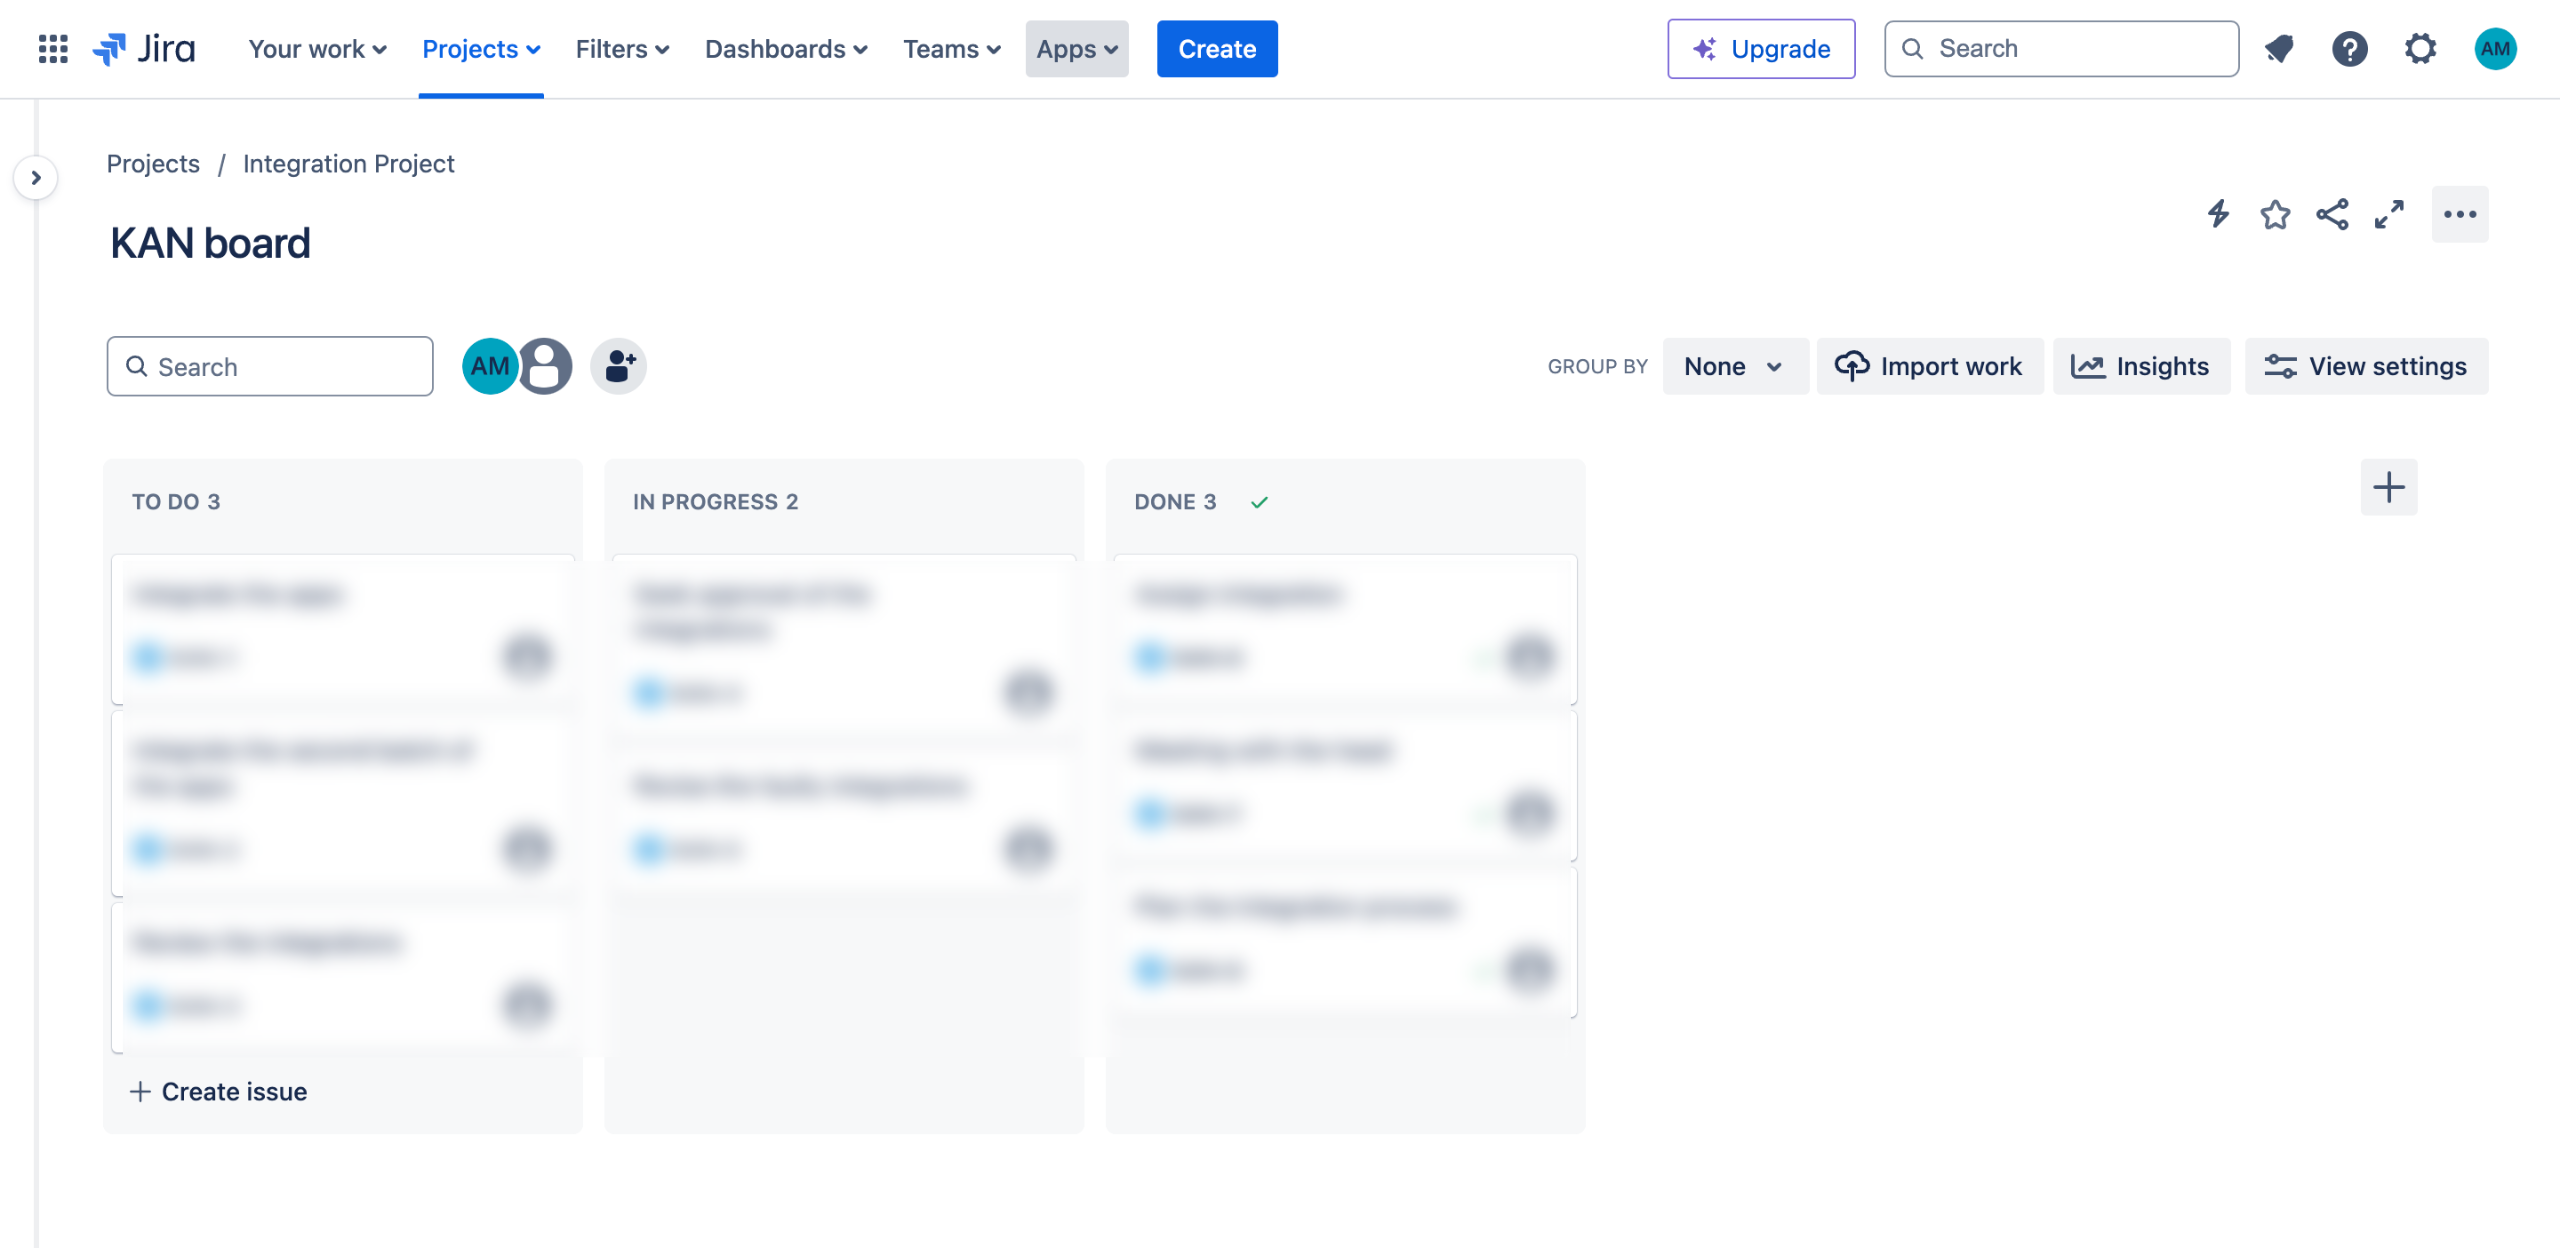Open the automation lightning bolt icon
Viewport: 2560px width, 1248px height.
[2218, 214]
